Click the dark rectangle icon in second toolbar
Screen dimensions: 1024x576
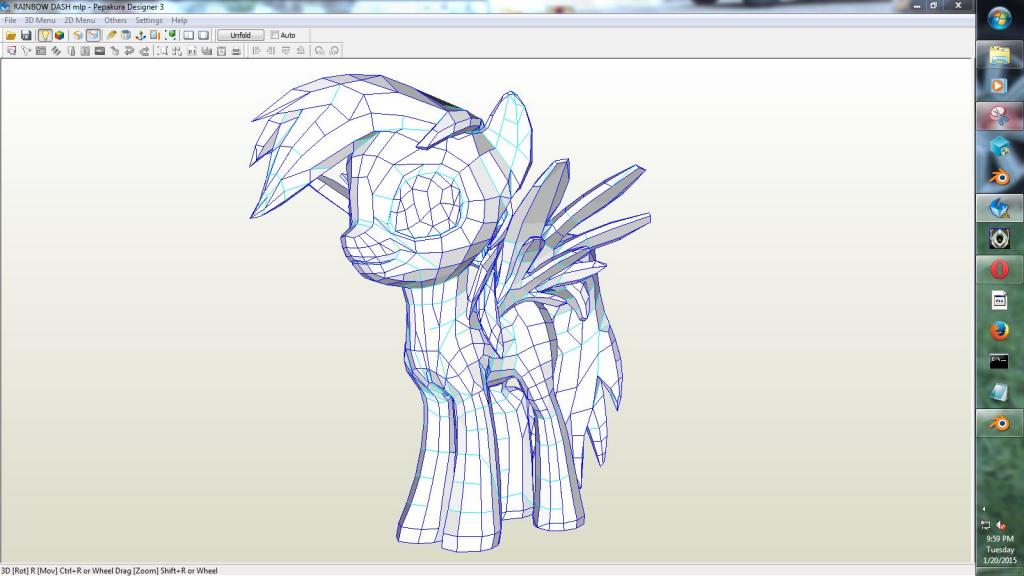(x=100, y=50)
